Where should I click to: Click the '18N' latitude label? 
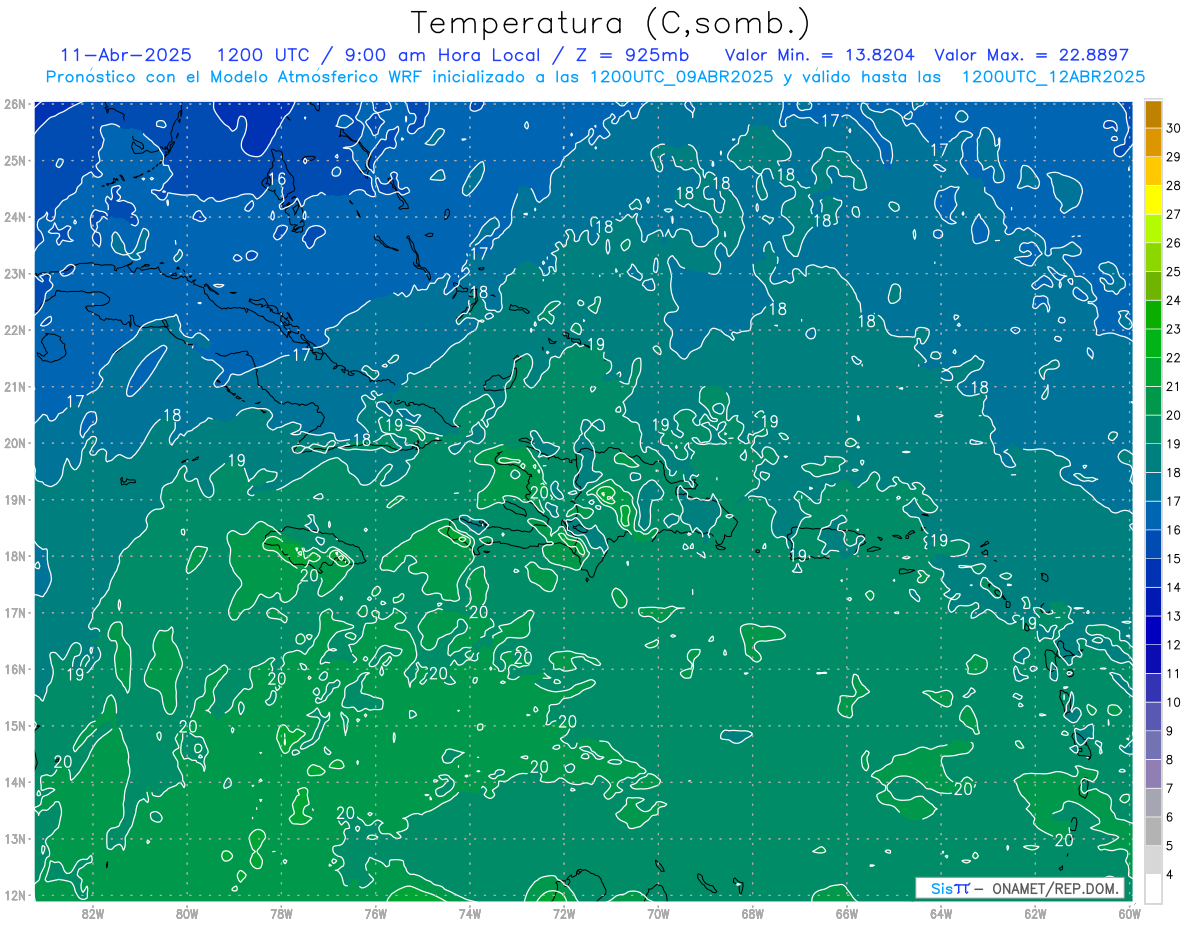coord(15,556)
